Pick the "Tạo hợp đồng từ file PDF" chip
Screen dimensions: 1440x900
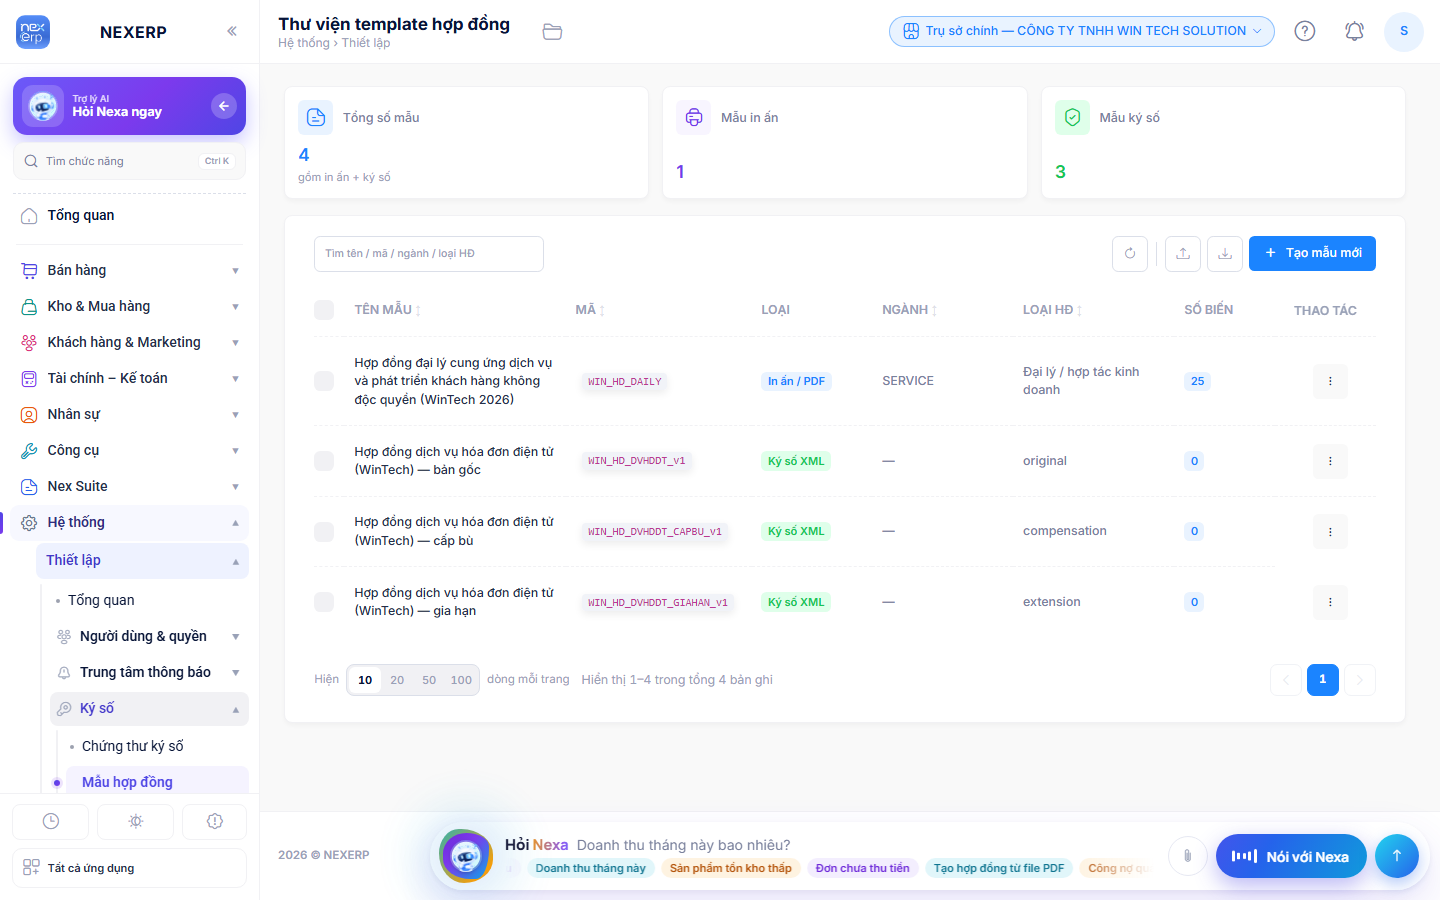[999, 868]
